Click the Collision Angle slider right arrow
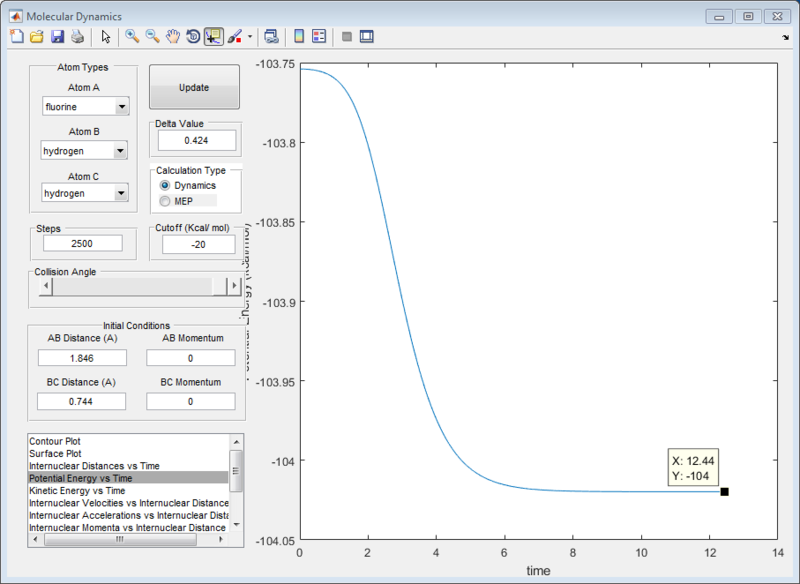This screenshot has width=800, height=584. coord(234,286)
